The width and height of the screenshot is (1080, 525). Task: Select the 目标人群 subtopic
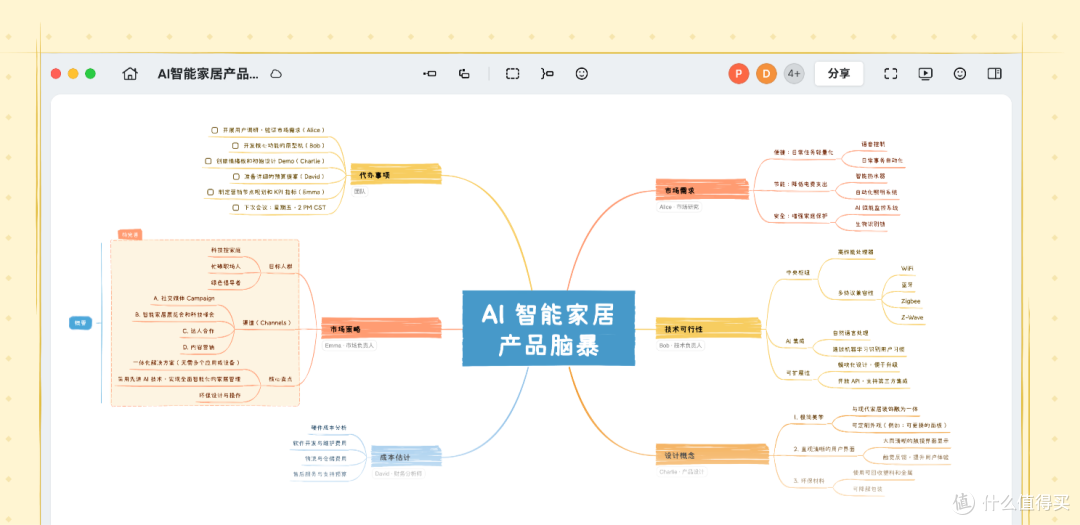pos(279,265)
